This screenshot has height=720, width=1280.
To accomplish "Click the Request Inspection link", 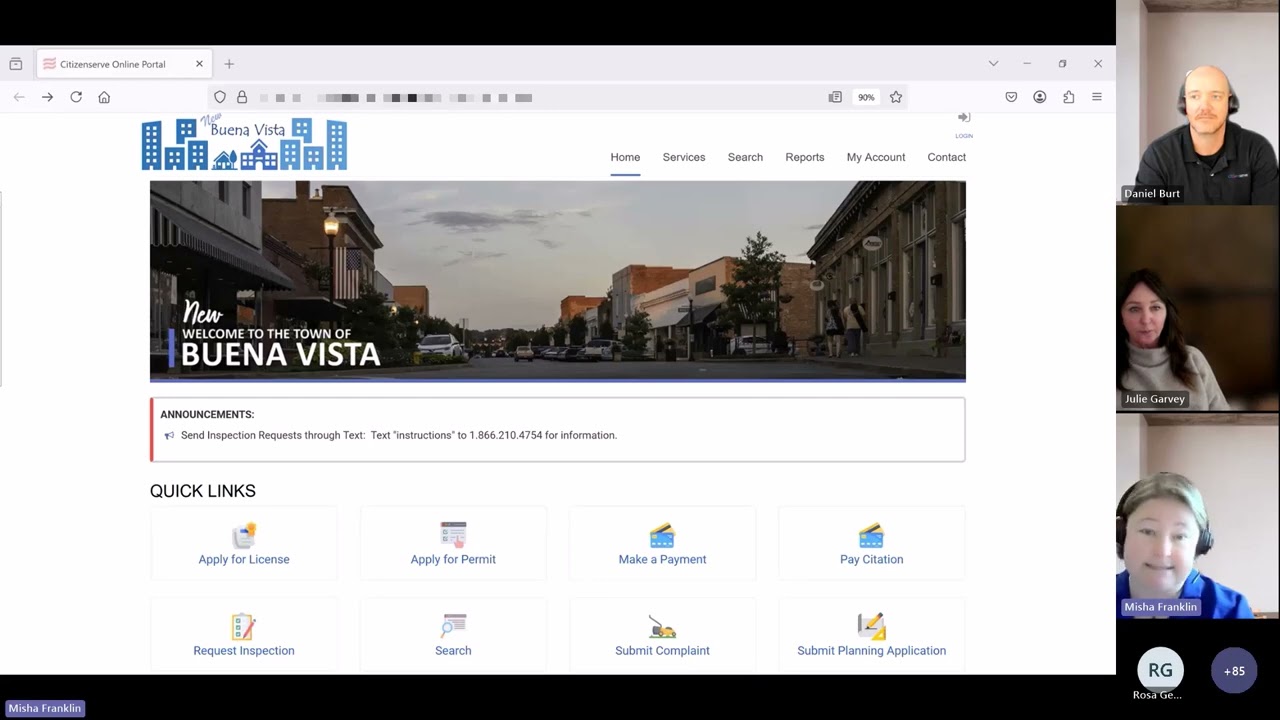I will tap(244, 650).
